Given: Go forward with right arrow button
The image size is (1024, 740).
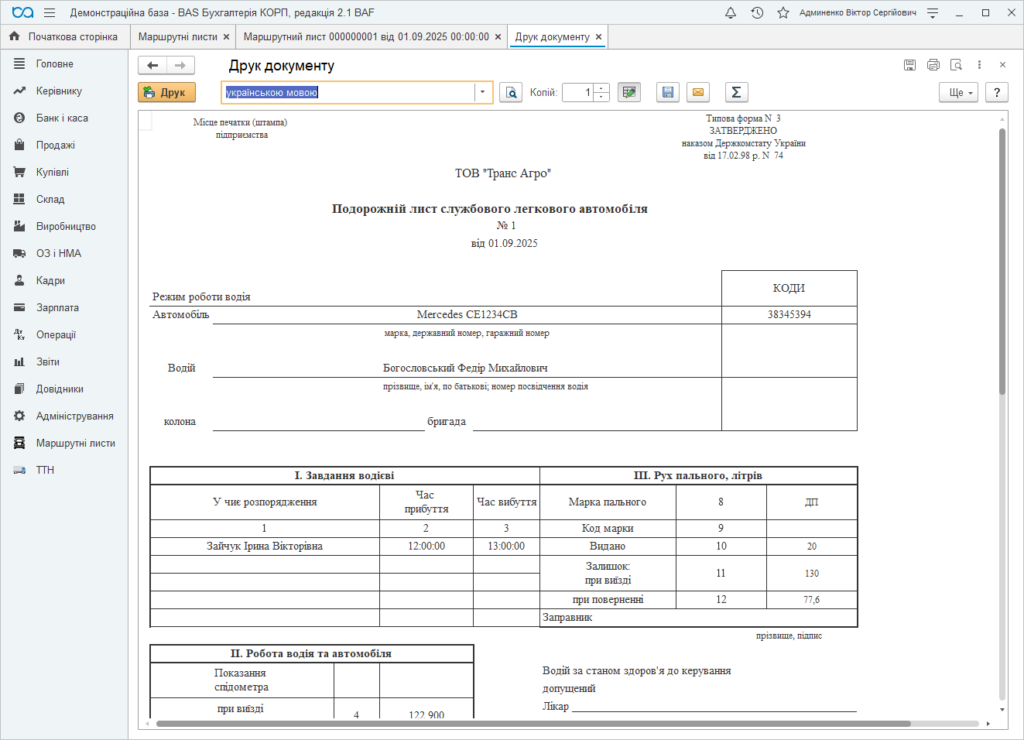Looking at the screenshot, I should pyautogui.click(x=180, y=65).
